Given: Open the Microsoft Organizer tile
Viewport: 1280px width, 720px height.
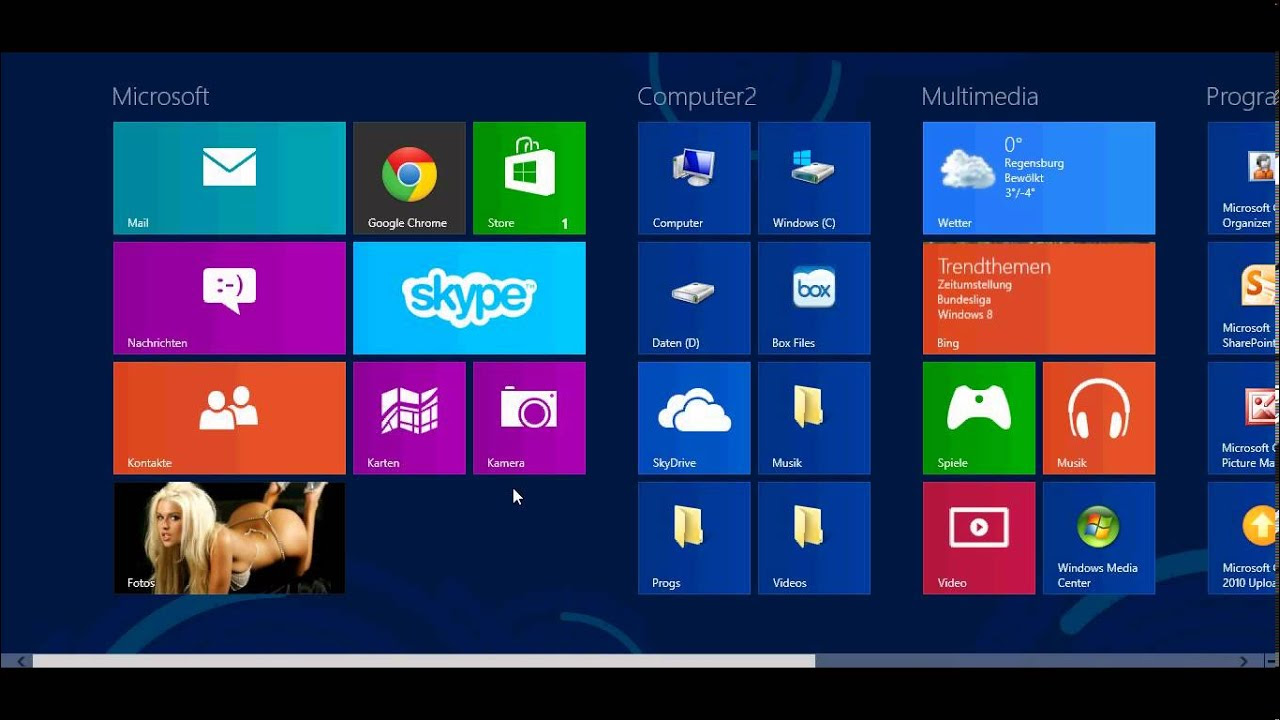Looking at the screenshot, I should [1244, 178].
